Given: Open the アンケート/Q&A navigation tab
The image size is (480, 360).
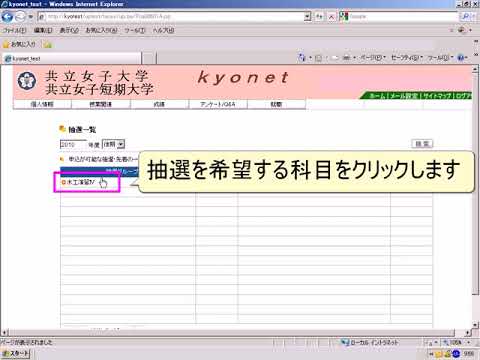Looking at the screenshot, I should [218, 104].
